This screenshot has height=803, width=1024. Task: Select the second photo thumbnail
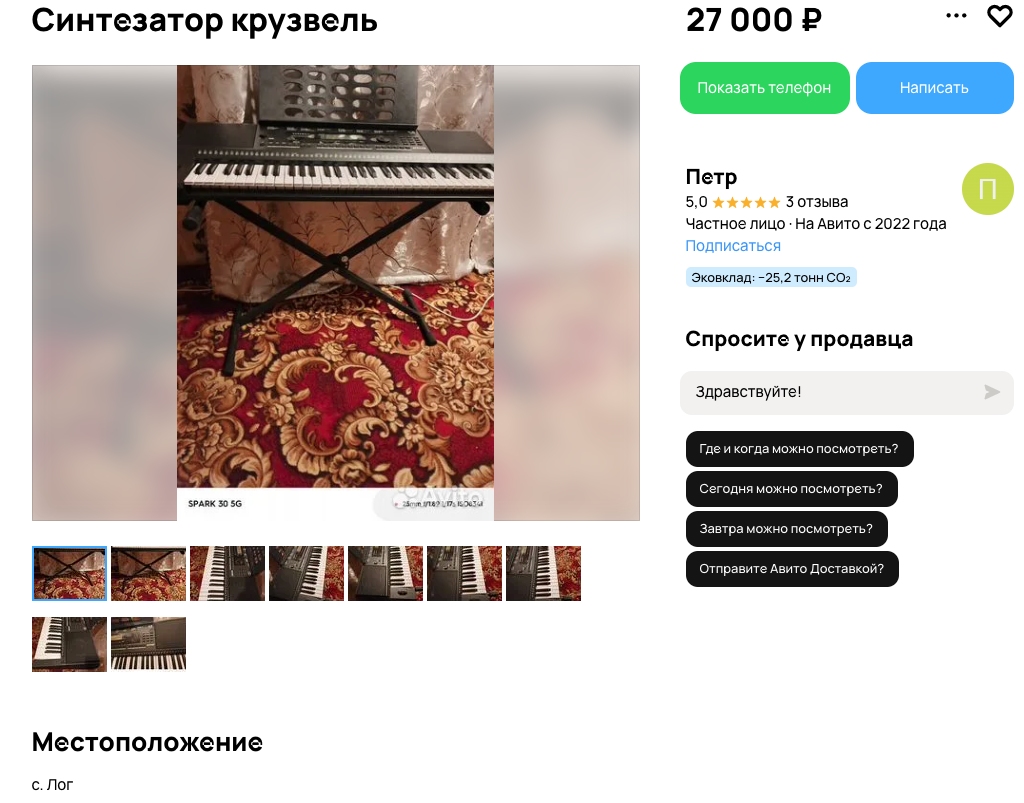click(148, 573)
